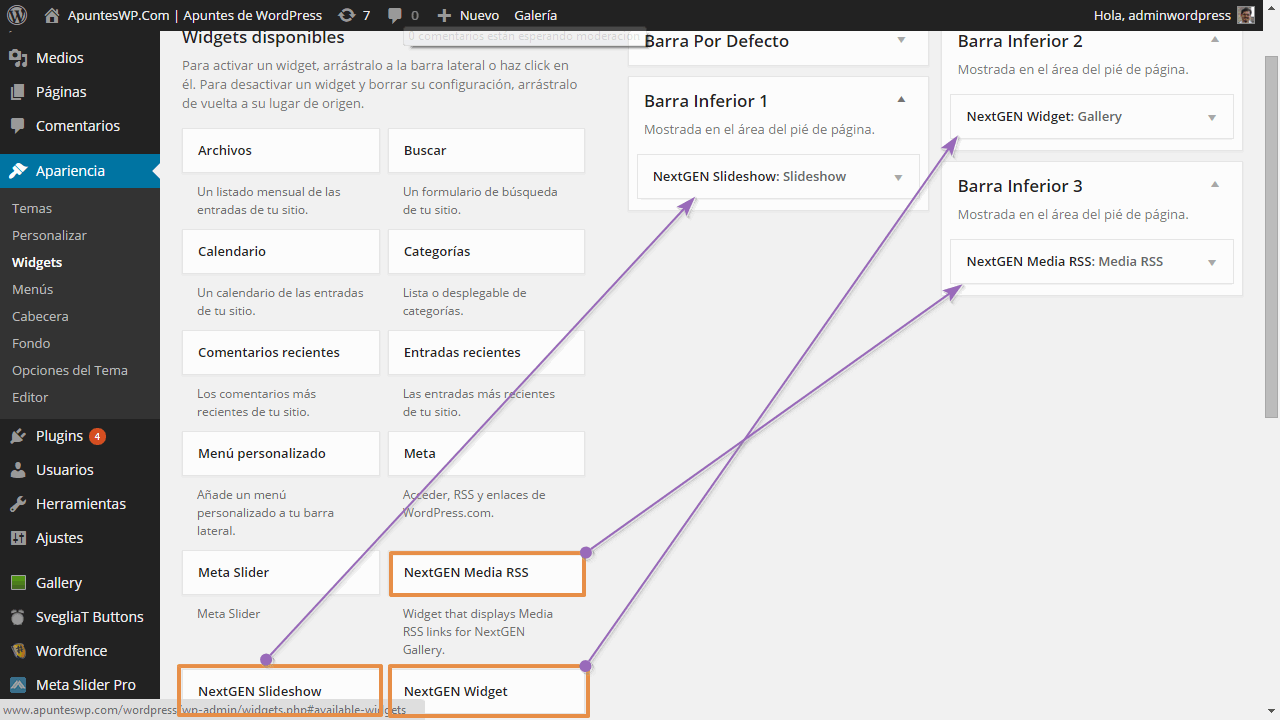The width and height of the screenshot is (1280, 720).
Task: Click the Meta Slider Pro icon
Action: tap(18, 685)
